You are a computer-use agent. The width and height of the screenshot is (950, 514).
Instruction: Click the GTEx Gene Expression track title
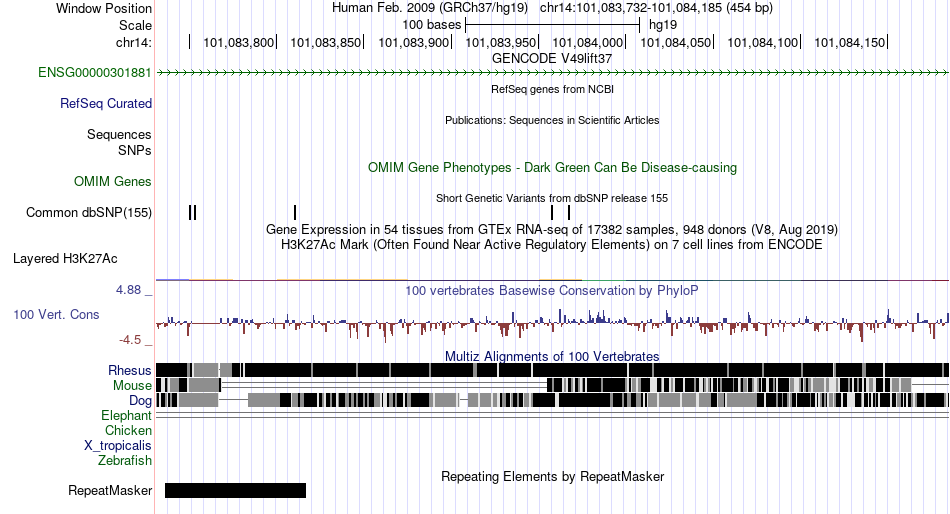point(552,230)
